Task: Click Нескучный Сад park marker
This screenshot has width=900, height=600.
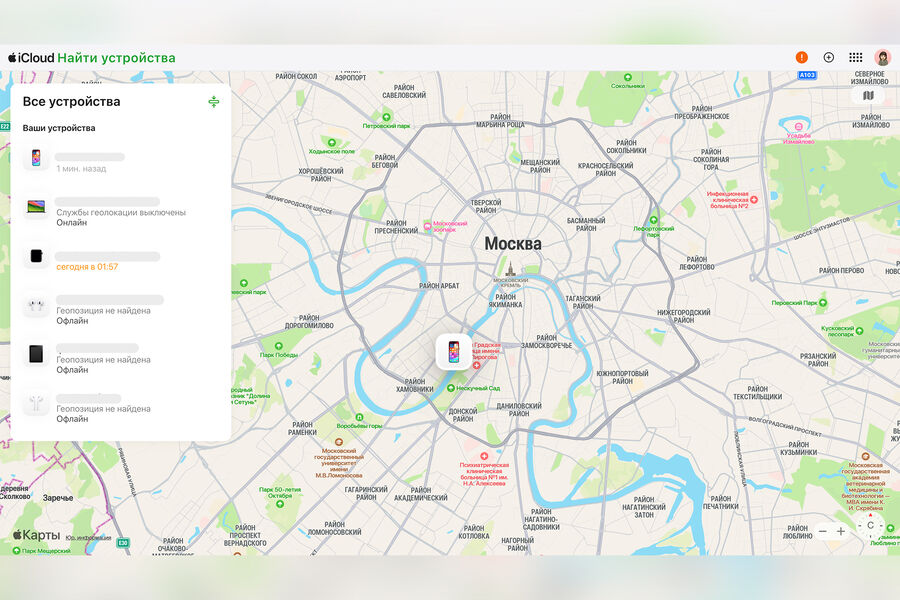Action: [x=451, y=389]
